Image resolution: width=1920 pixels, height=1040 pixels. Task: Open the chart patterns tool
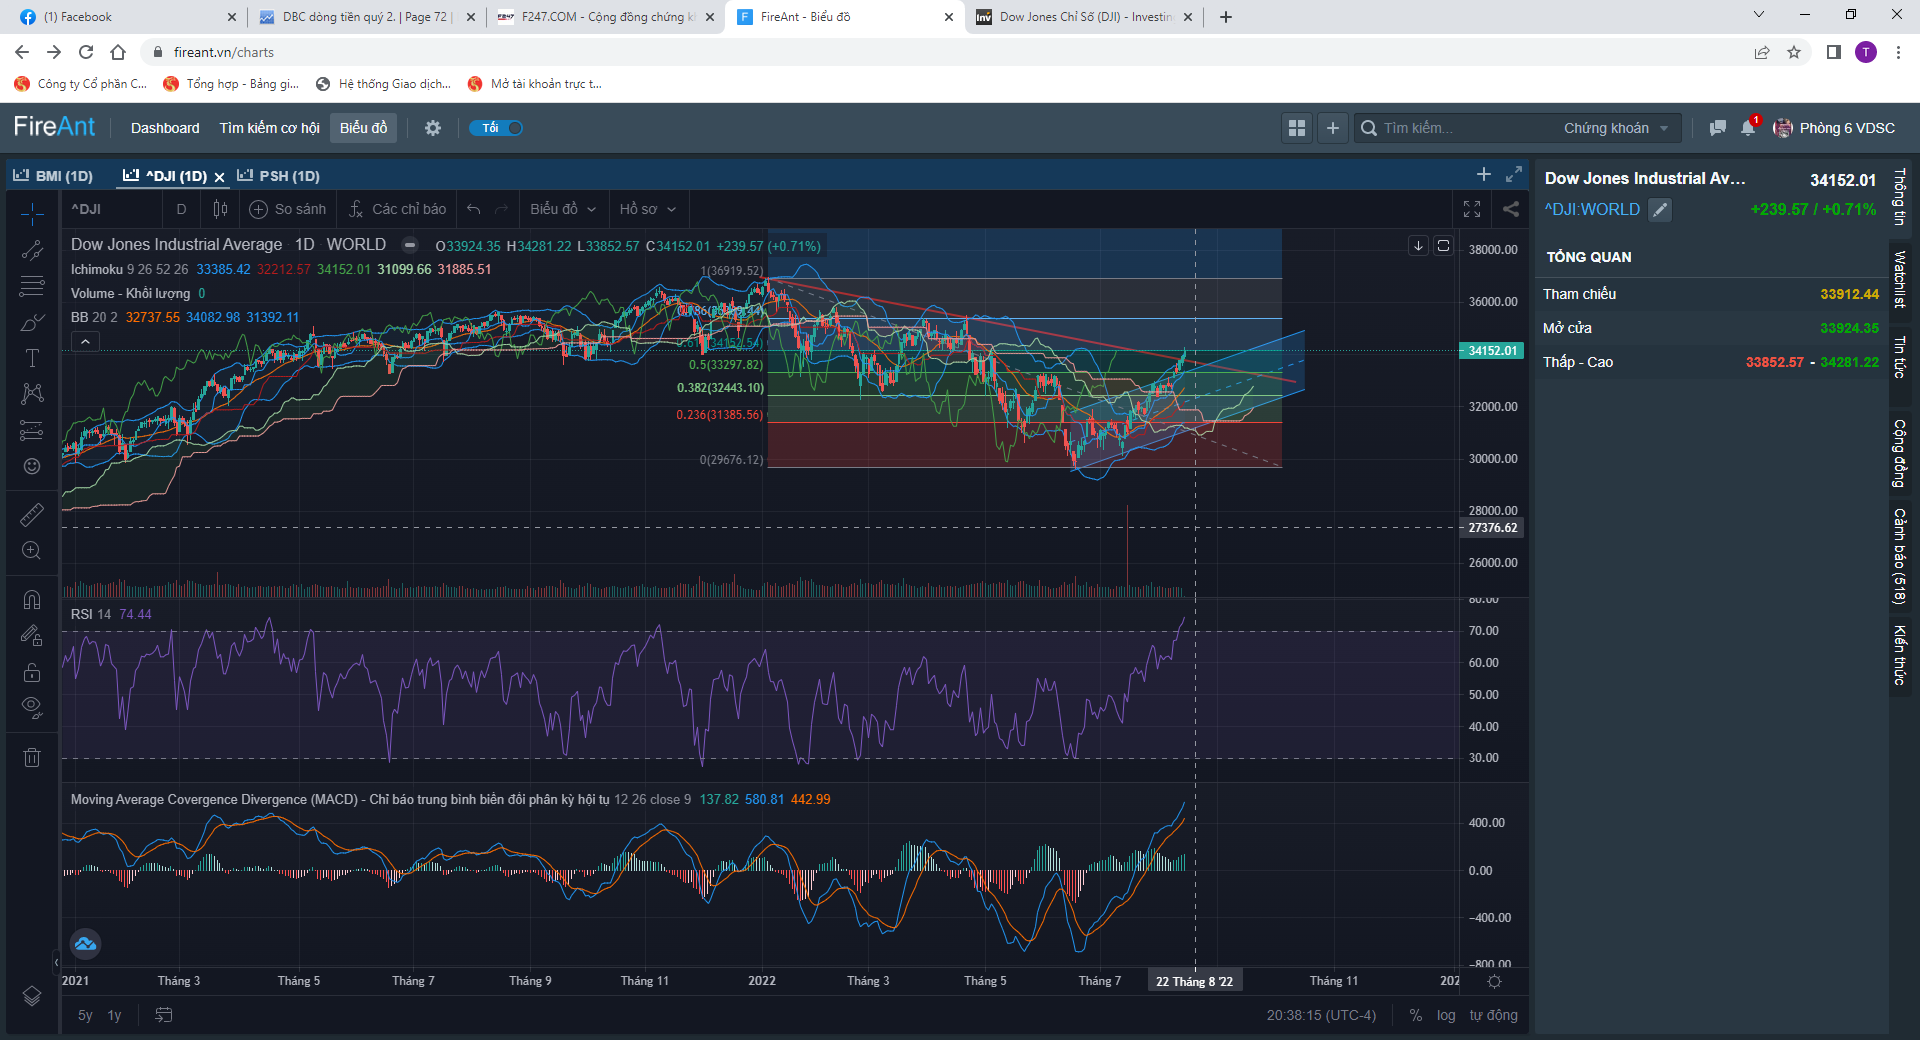(x=32, y=394)
